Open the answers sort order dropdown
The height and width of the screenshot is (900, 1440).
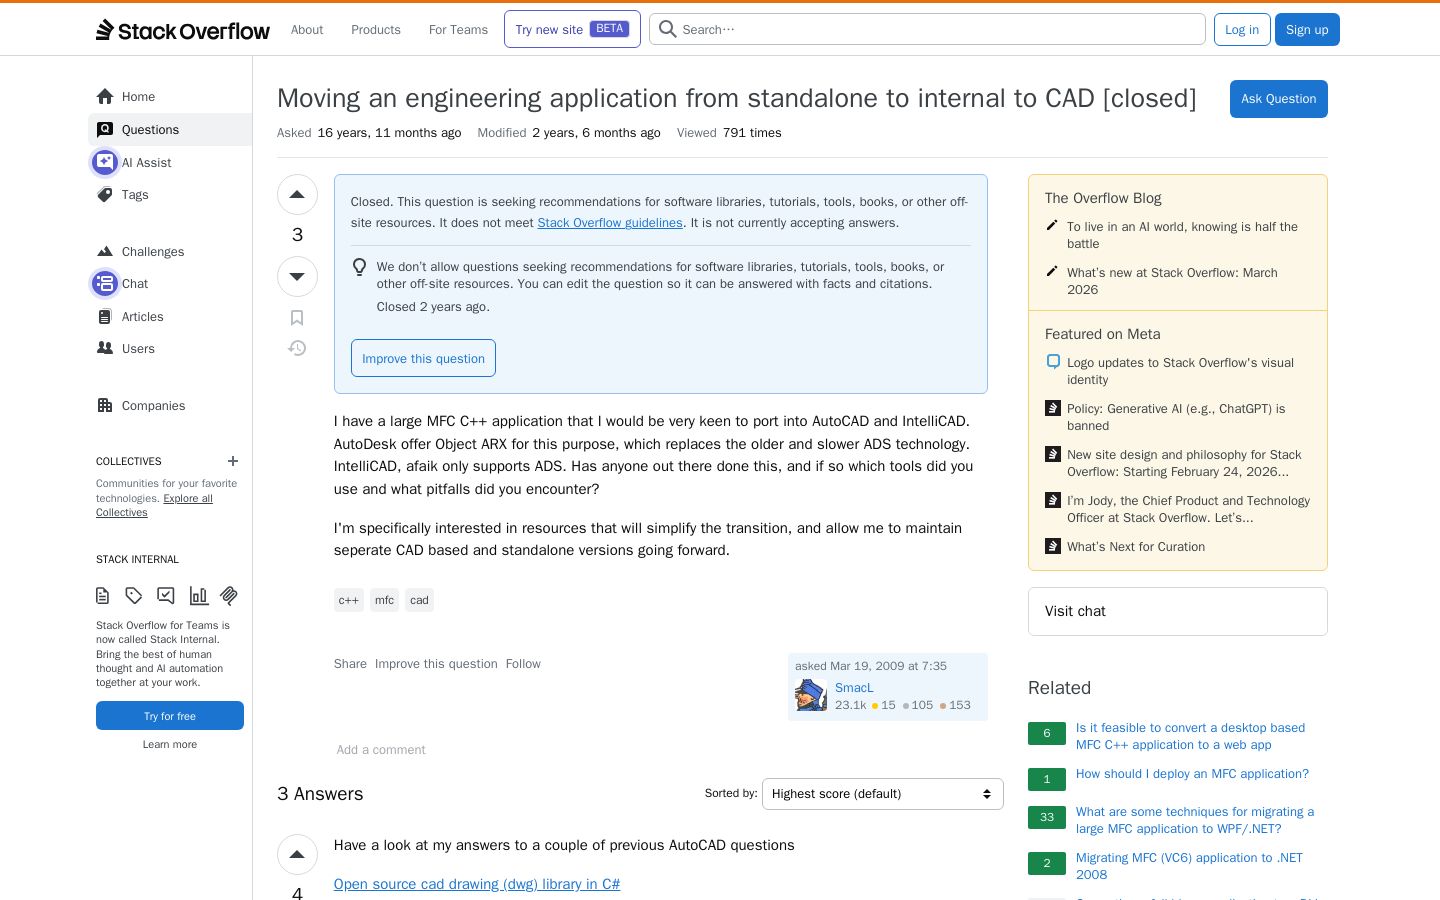tap(883, 794)
